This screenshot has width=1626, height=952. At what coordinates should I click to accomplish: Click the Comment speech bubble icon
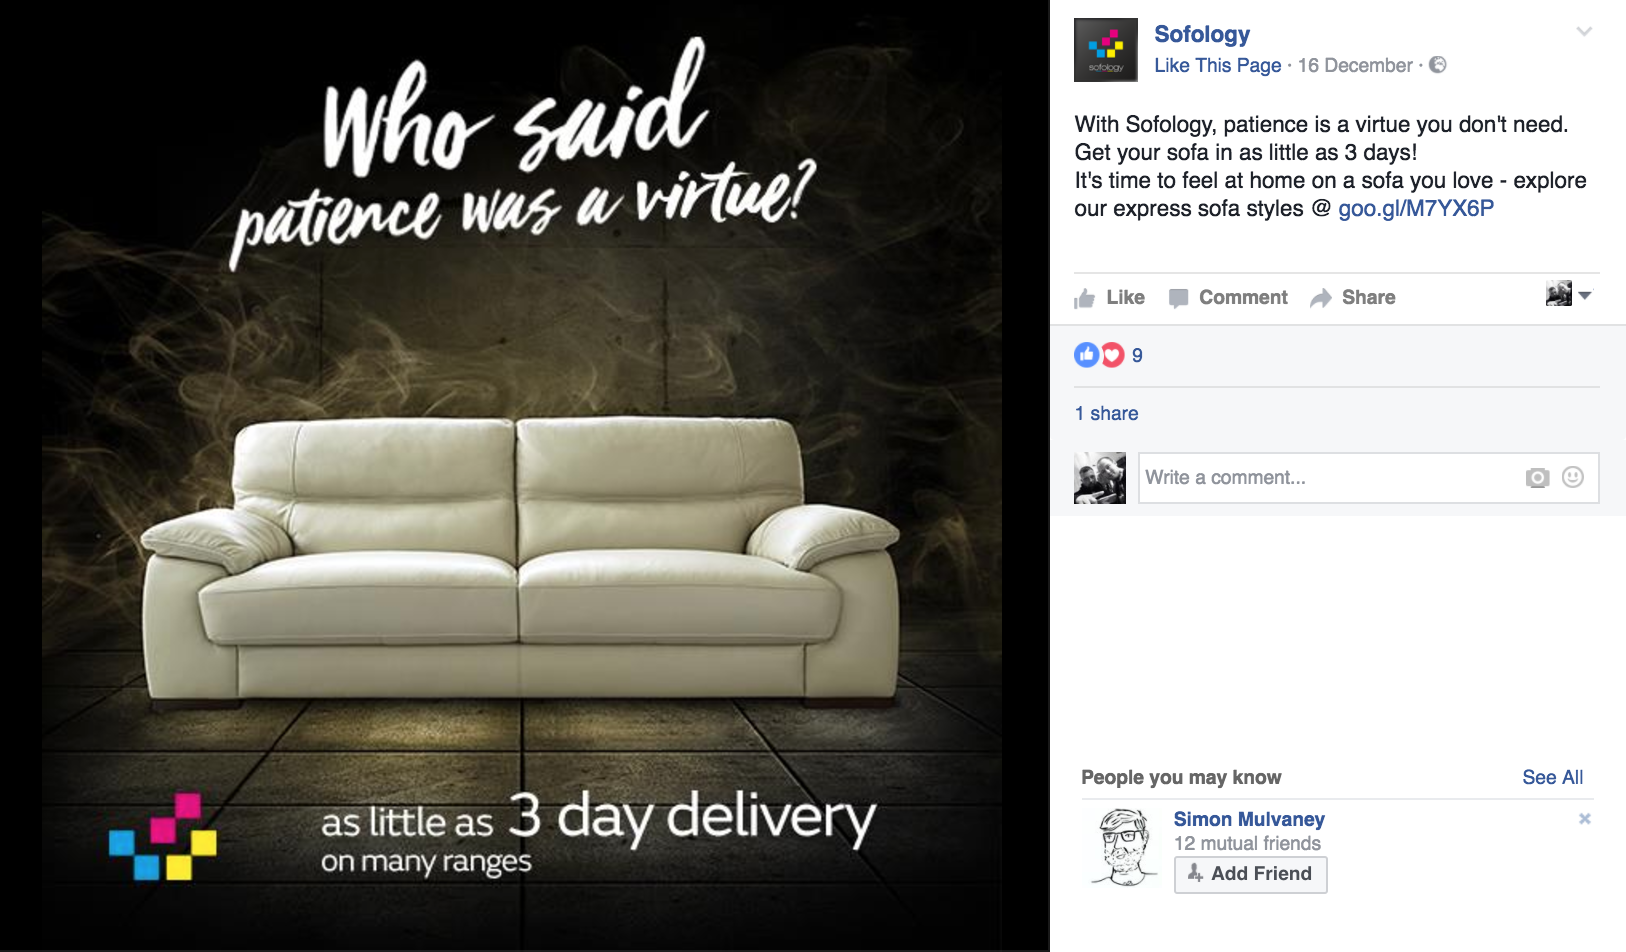(x=1178, y=298)
